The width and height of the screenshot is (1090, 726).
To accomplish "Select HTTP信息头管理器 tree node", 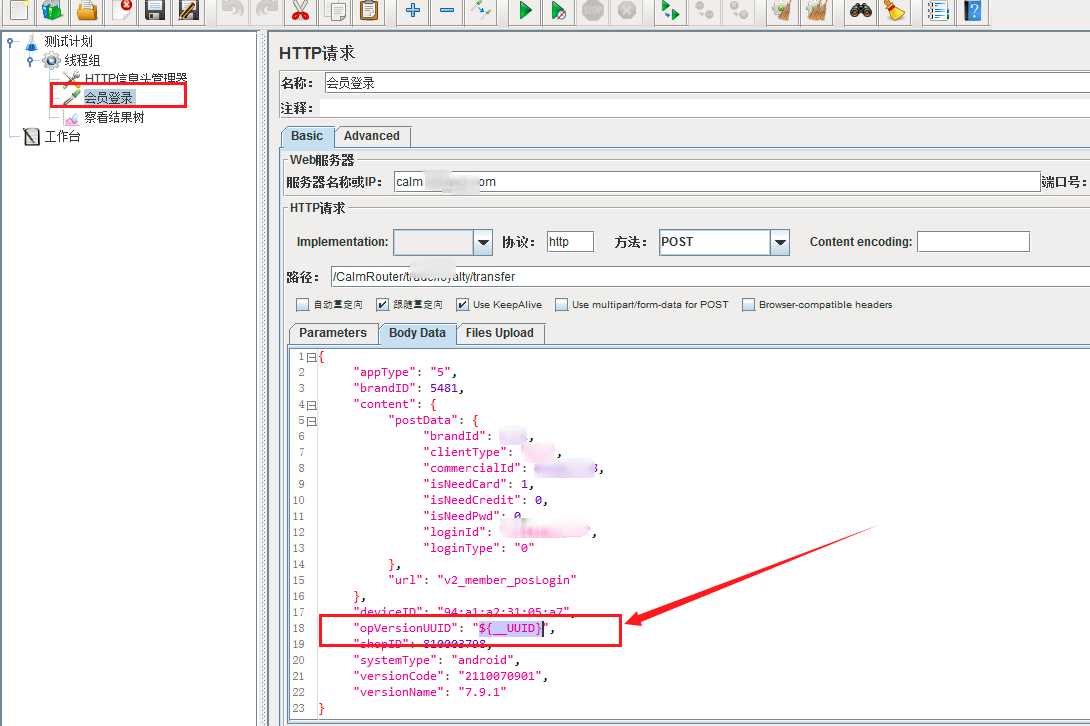I will (136, 79).
